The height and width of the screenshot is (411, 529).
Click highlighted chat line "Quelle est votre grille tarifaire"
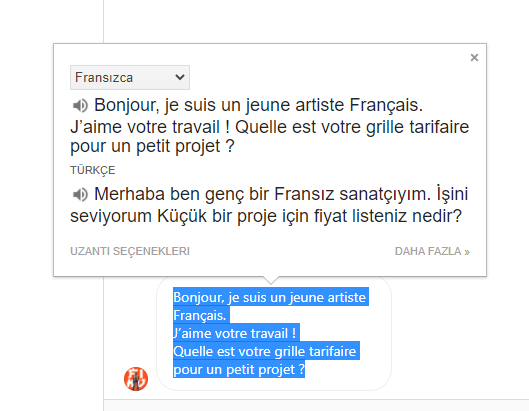tap(266, 351)
